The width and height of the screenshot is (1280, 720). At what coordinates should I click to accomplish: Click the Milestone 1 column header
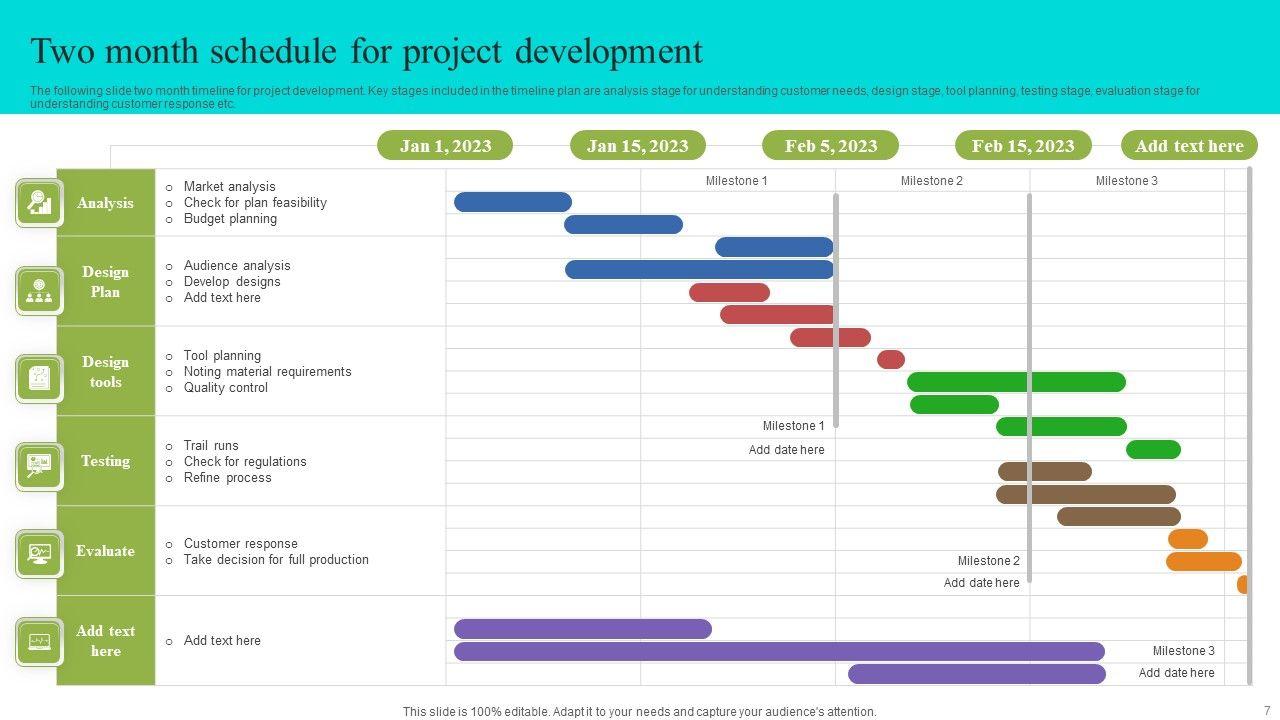736,181
